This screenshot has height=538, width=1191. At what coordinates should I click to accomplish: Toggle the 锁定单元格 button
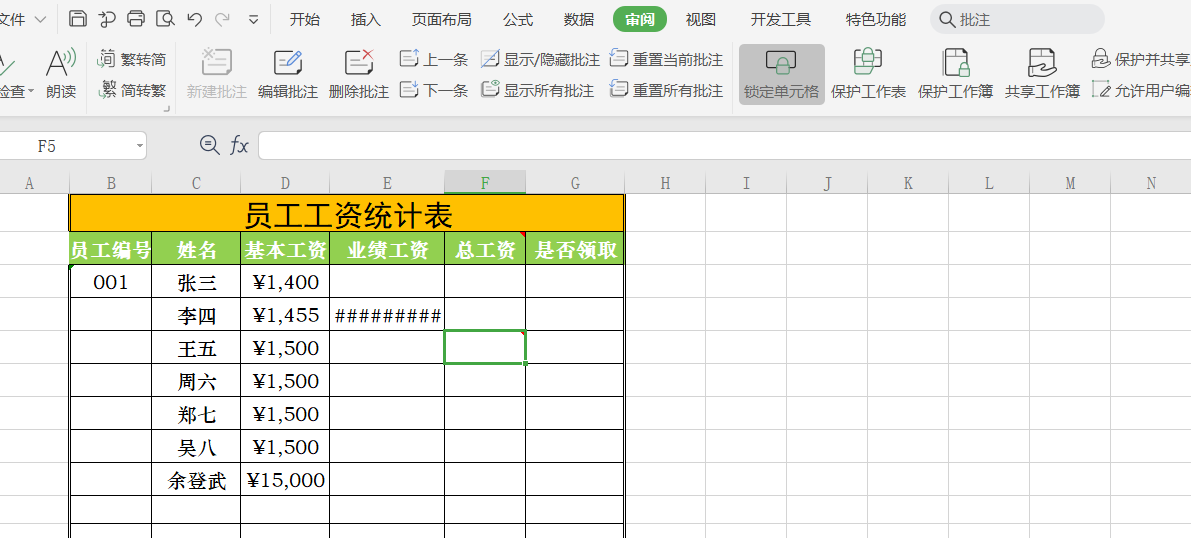coord(782,74)
